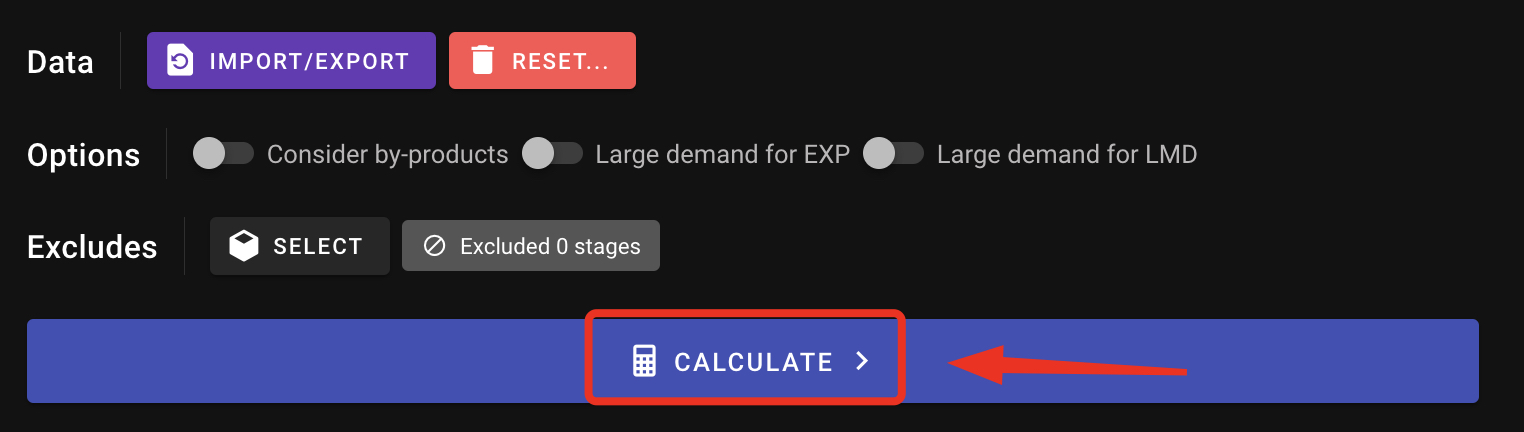Click the calculator icon before CALCULATE
1524x432 pixels.
click(x=645, y=361)
